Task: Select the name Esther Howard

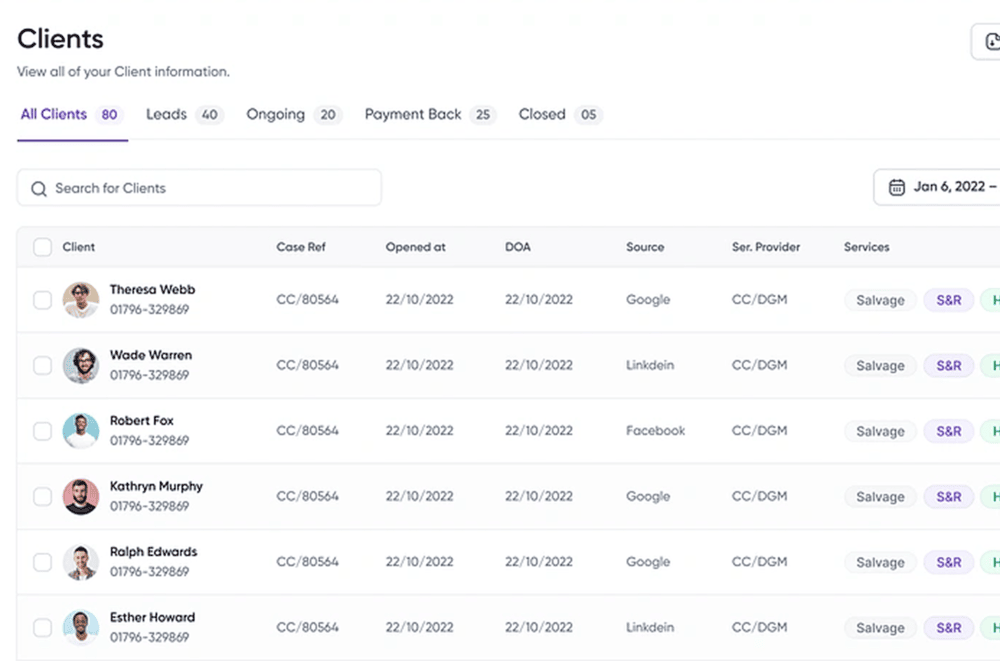Action: pyautogui.click(x=152, y=618)
